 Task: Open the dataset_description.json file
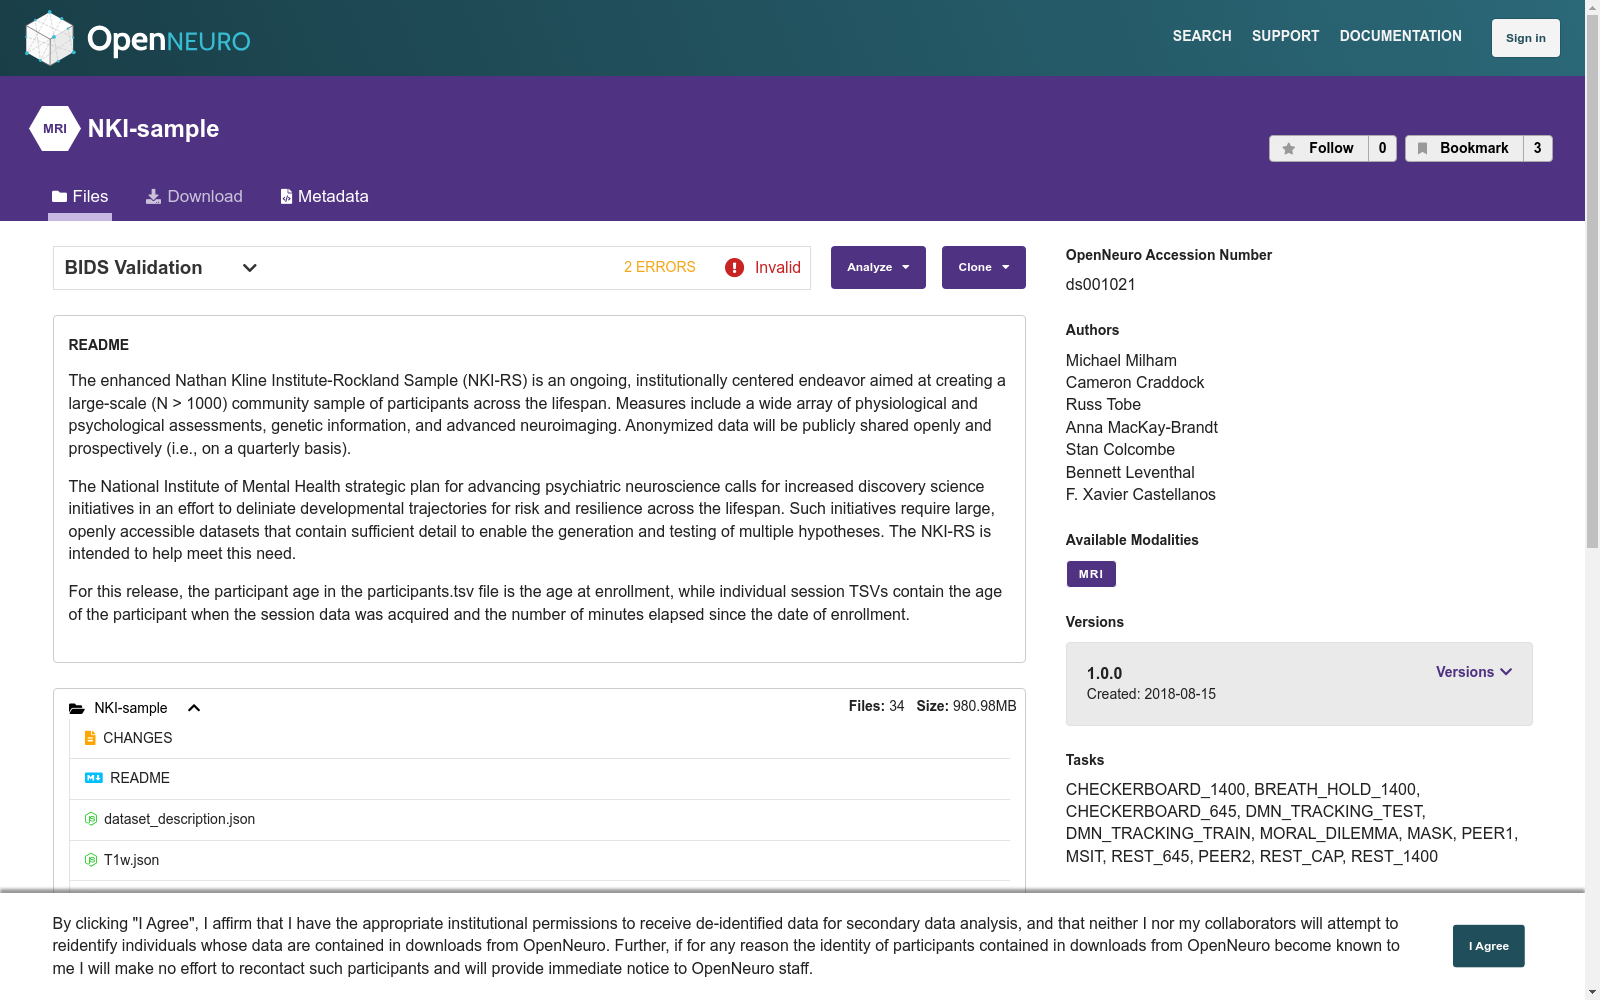[180, 819]
